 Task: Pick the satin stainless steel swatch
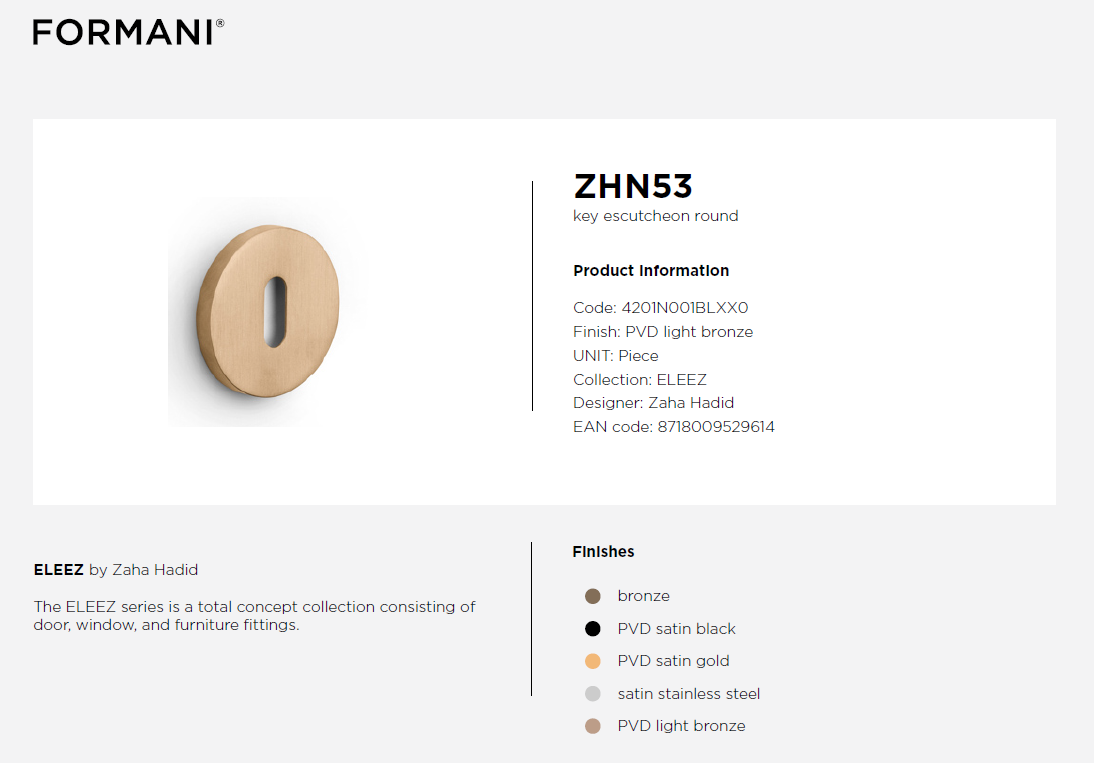tap(593, 694)
